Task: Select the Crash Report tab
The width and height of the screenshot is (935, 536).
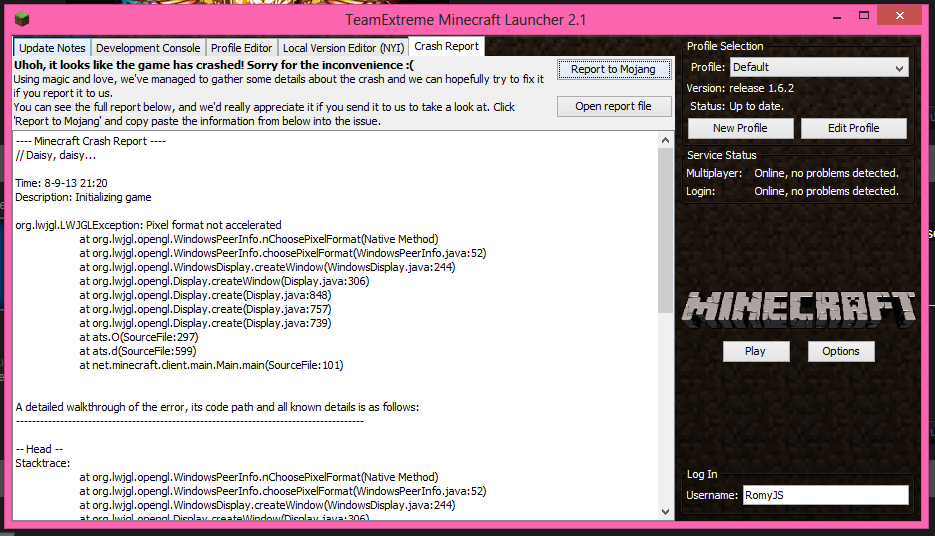Action: pyautogui.click(x=447, y=46)
